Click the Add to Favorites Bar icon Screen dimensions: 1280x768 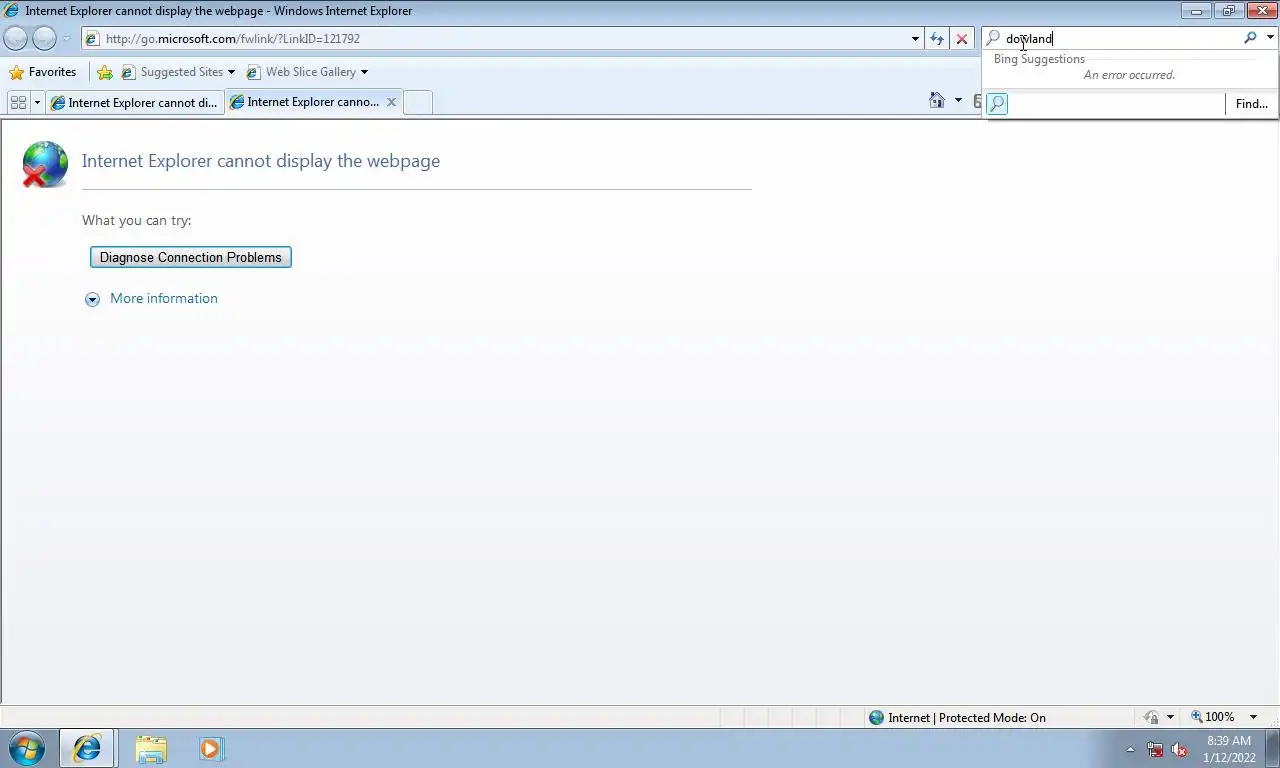[105, 72]
